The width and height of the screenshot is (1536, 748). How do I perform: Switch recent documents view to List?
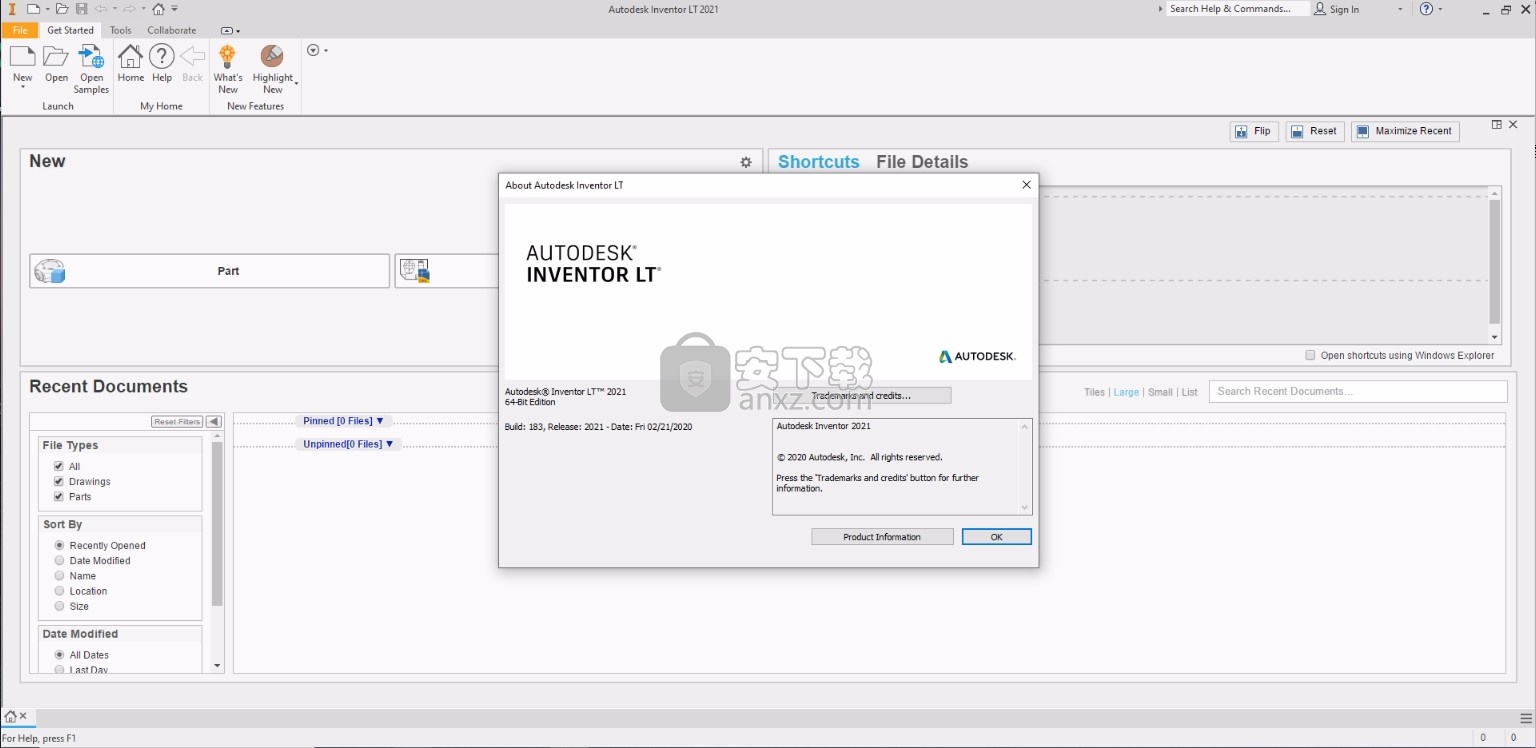(x=1189, y=392)
